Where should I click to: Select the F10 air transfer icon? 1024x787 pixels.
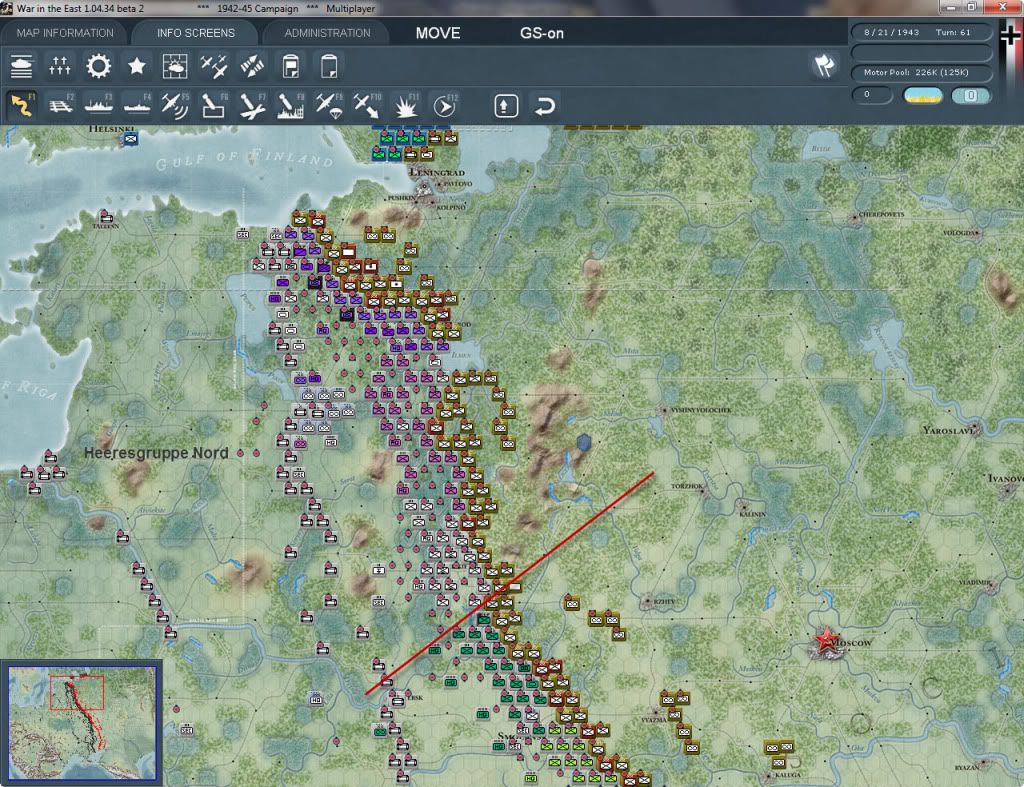(x=368, y=106)
